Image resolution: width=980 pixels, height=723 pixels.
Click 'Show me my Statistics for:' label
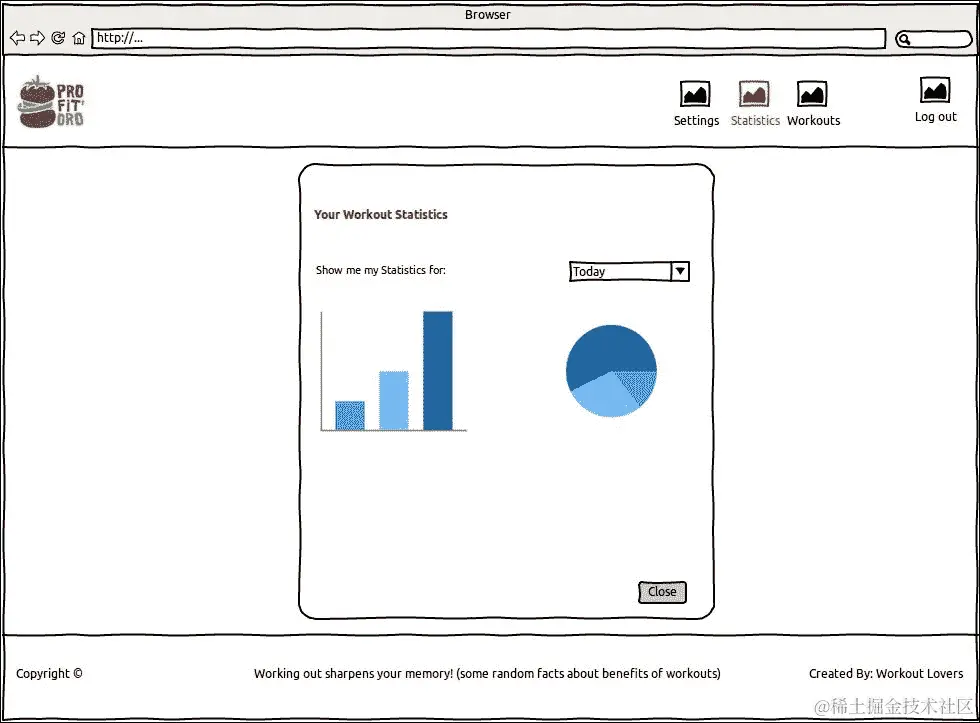381,270
